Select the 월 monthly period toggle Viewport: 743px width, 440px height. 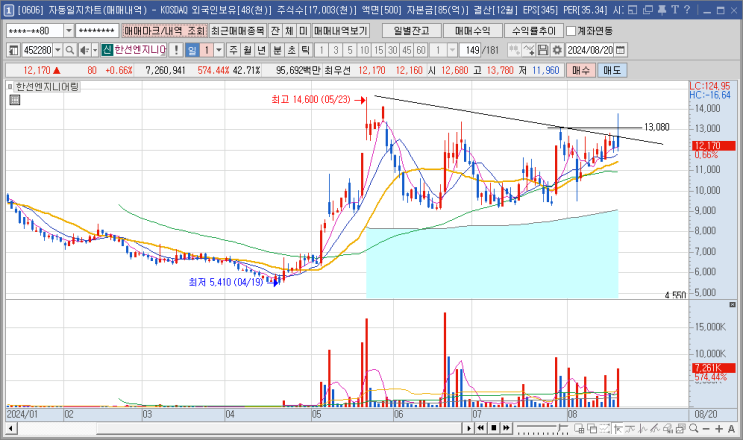[247, 50]
